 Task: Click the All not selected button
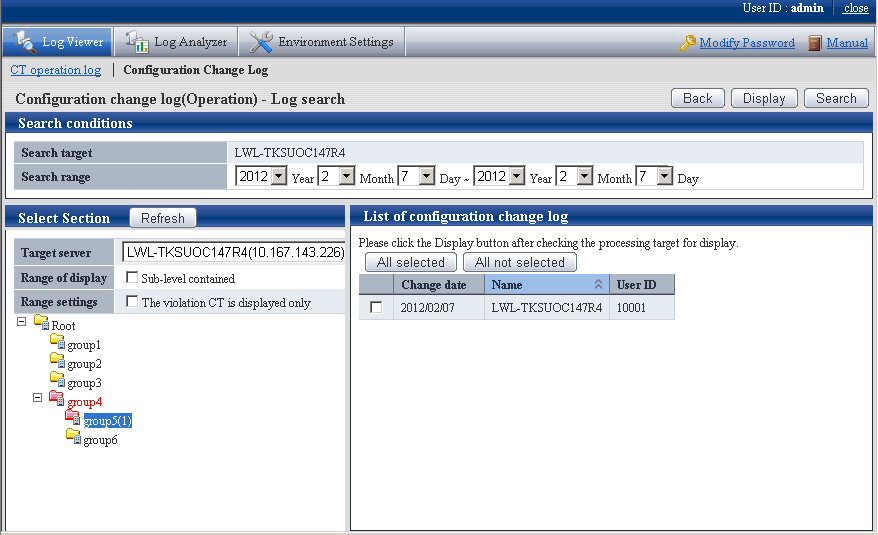pyautogui.click(x=520, y=262)
